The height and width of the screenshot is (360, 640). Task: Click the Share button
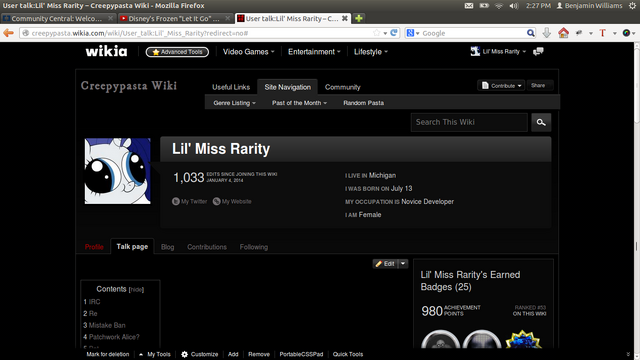(x=539, y=86)
